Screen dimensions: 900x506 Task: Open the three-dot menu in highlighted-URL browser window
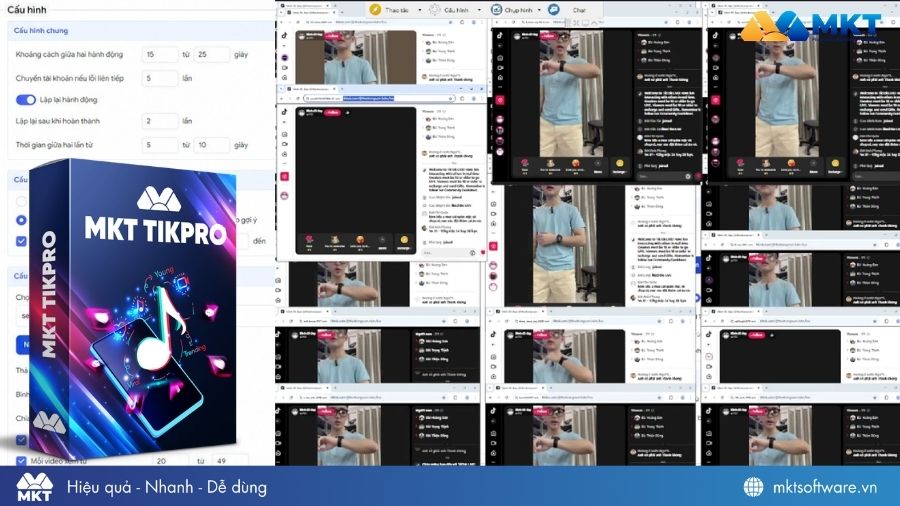coord(483,98)
